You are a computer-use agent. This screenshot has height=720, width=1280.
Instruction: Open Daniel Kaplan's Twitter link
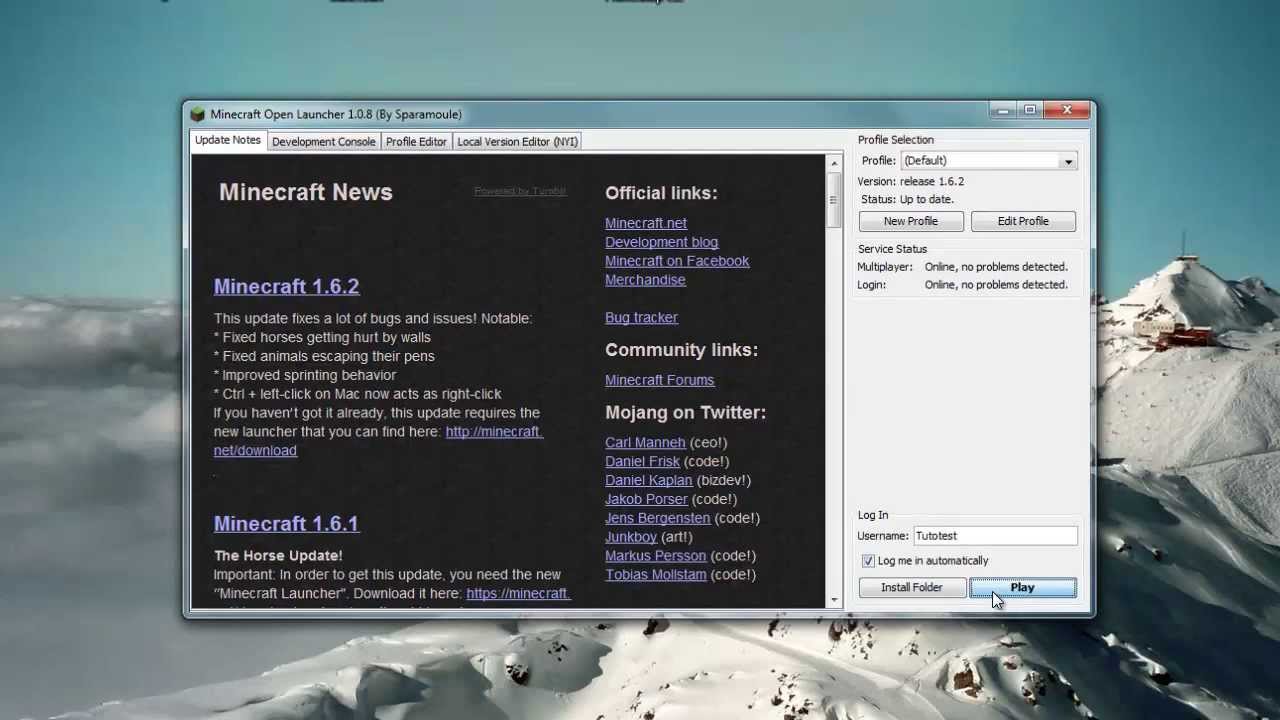pos(648,481)
